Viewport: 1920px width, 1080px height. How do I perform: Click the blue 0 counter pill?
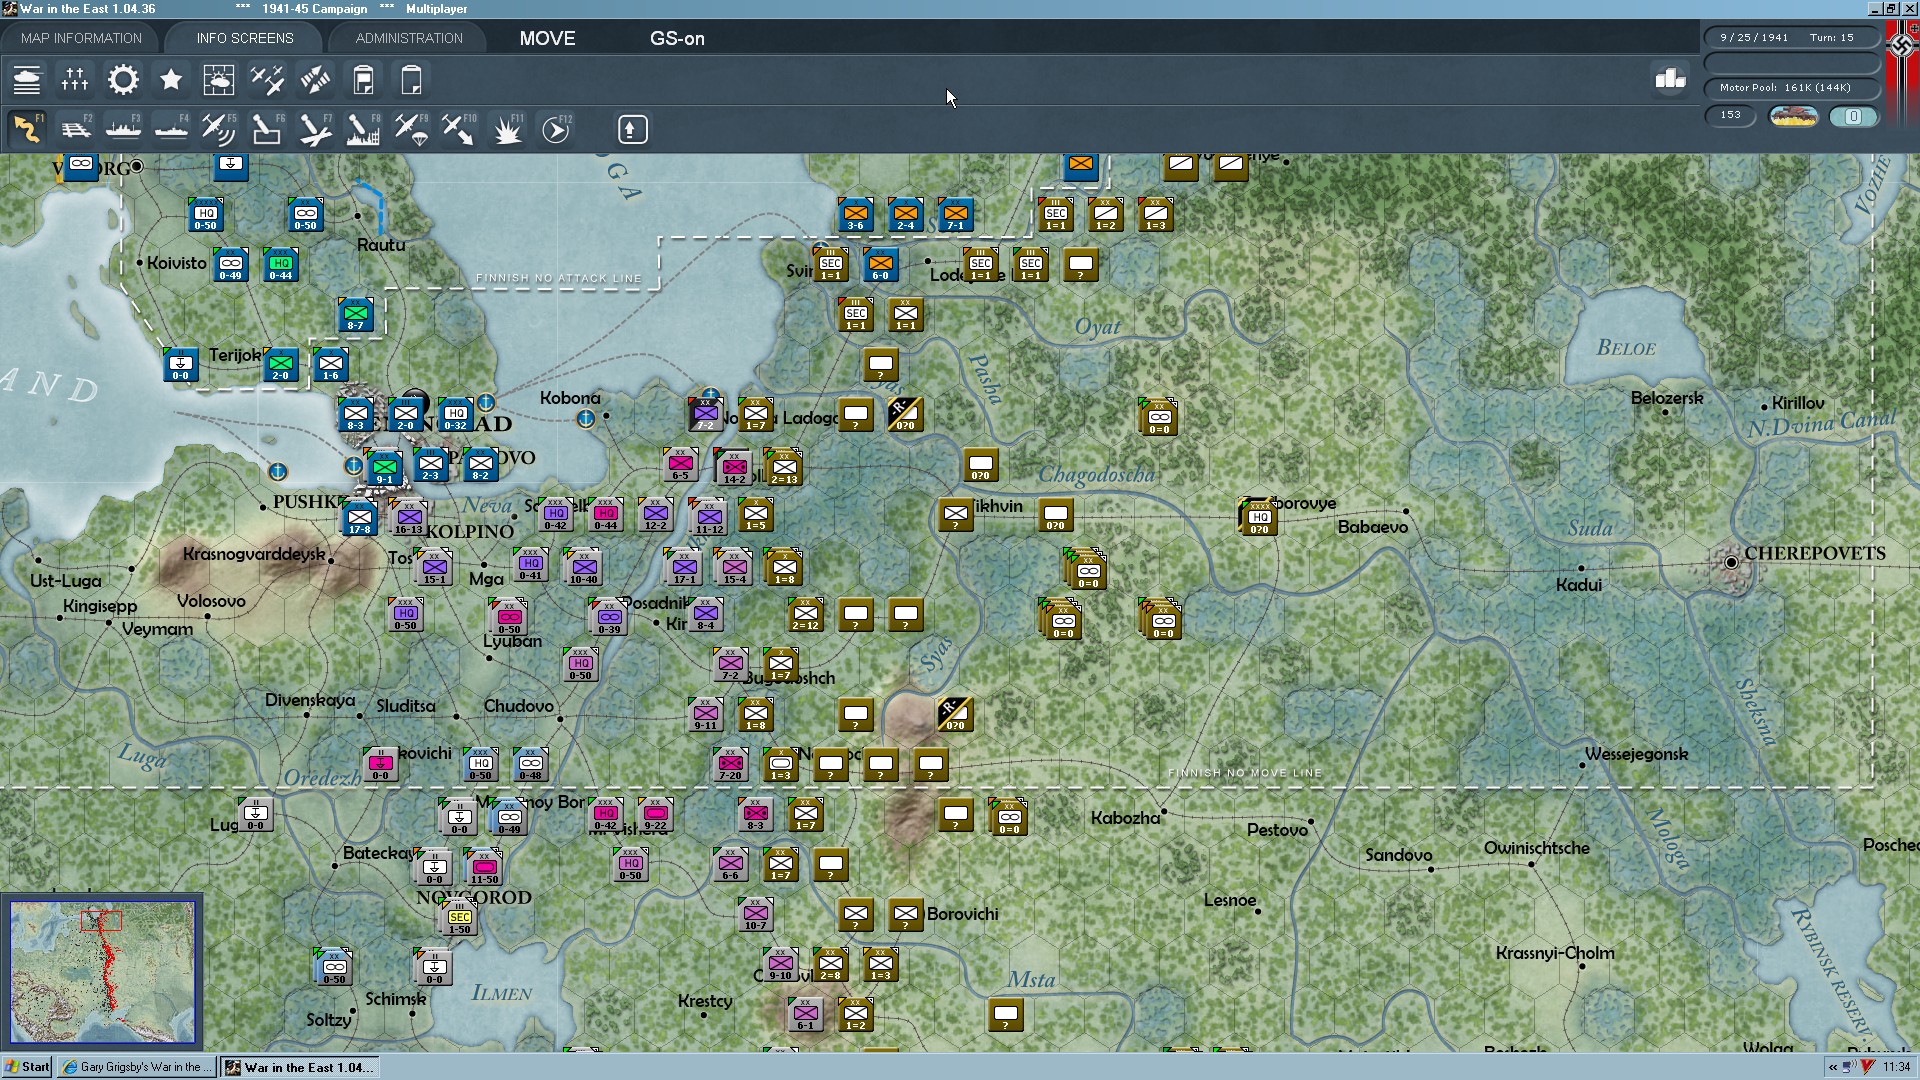tap(1853, 116)
